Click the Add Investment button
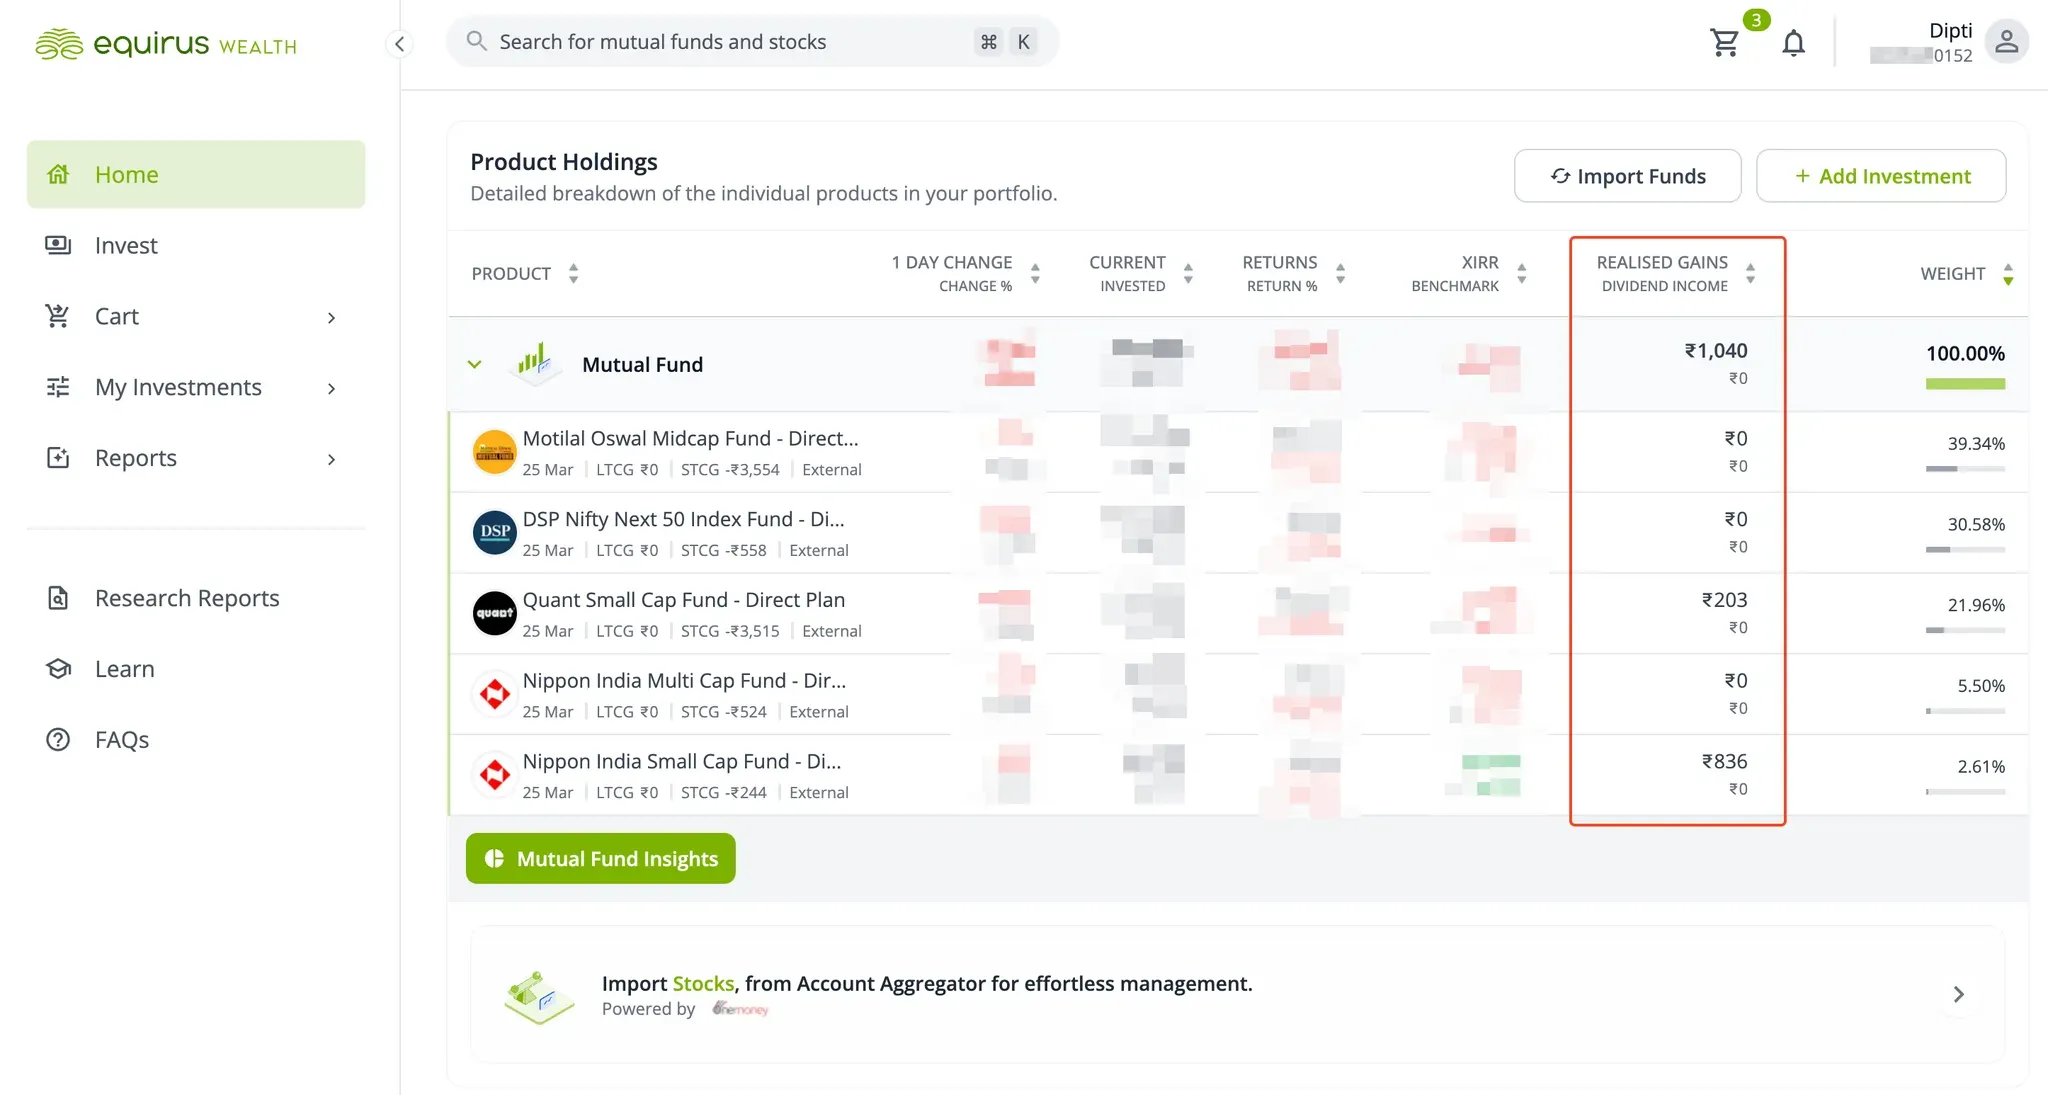This screenshot has height=1095, width=2048. [x=1881, y=176]
